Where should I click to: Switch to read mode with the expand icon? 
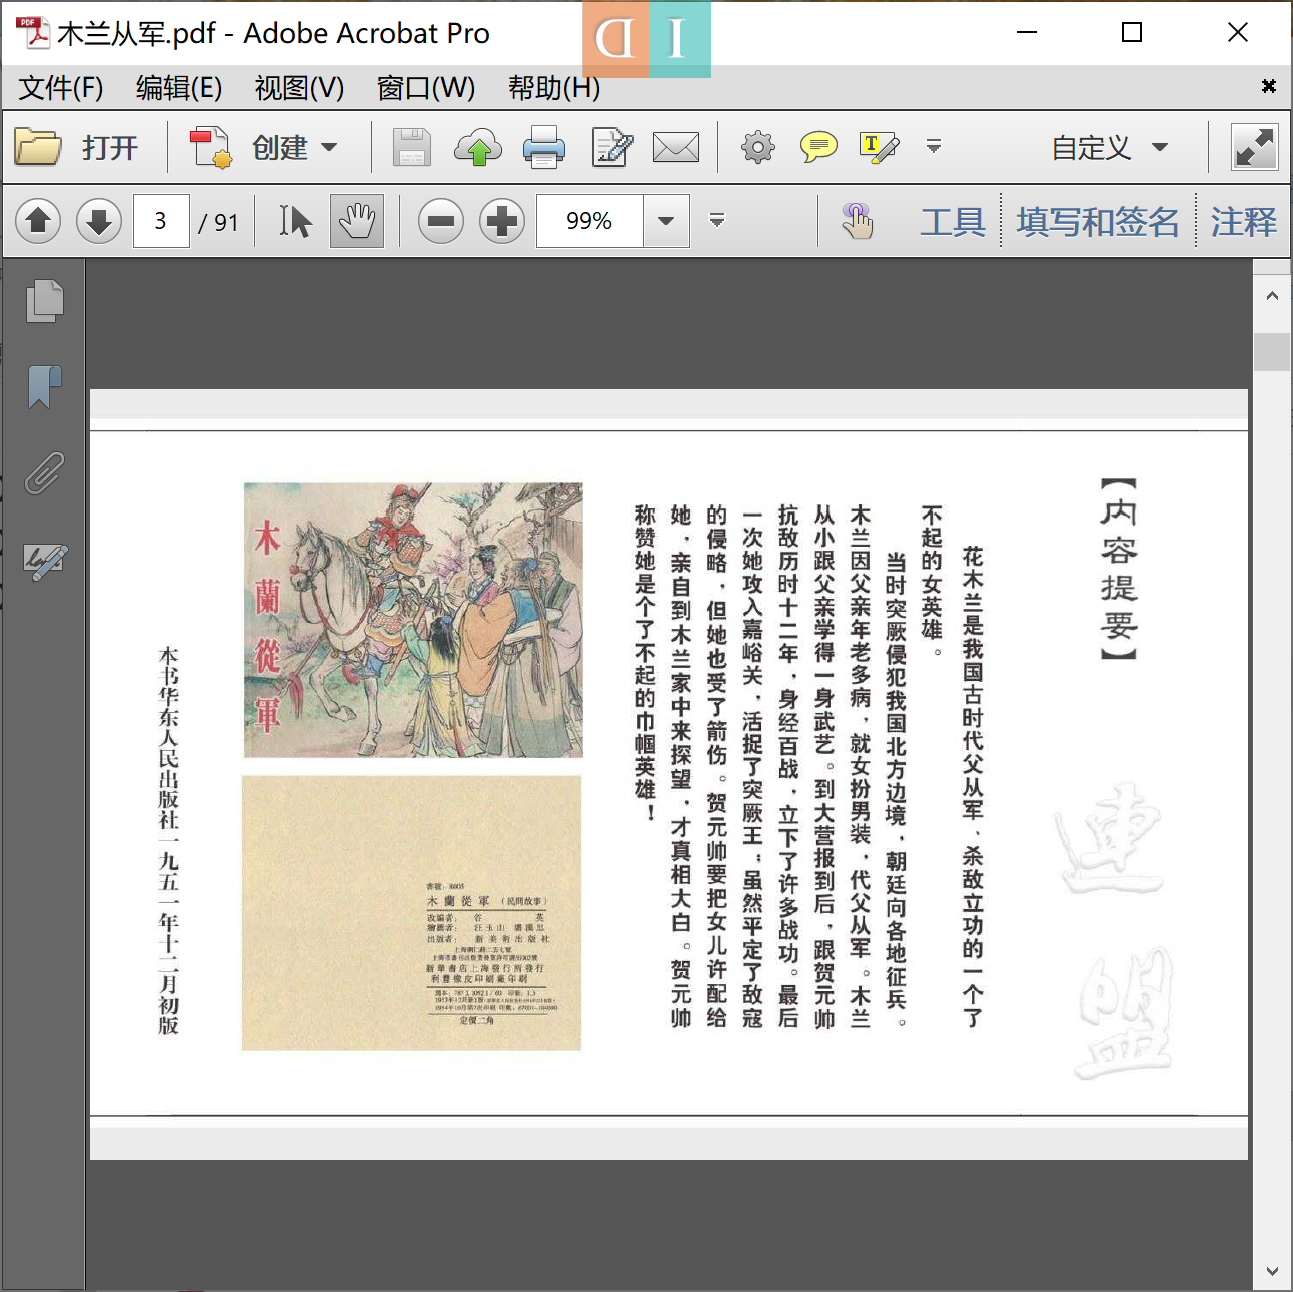pos(1254,148)
